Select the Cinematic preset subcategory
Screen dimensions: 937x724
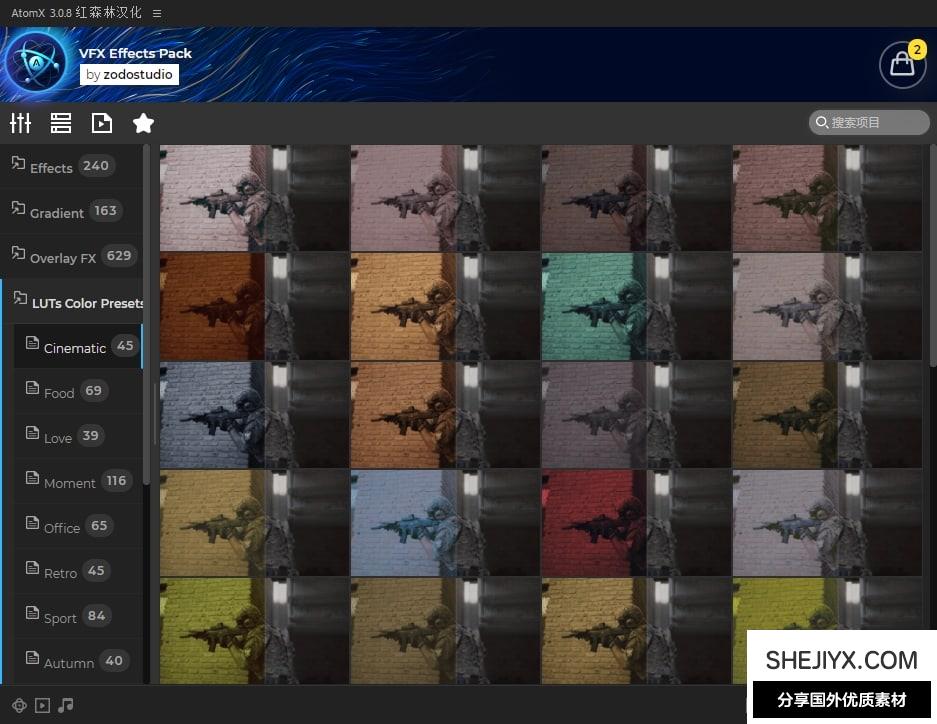tap(75, 347)
